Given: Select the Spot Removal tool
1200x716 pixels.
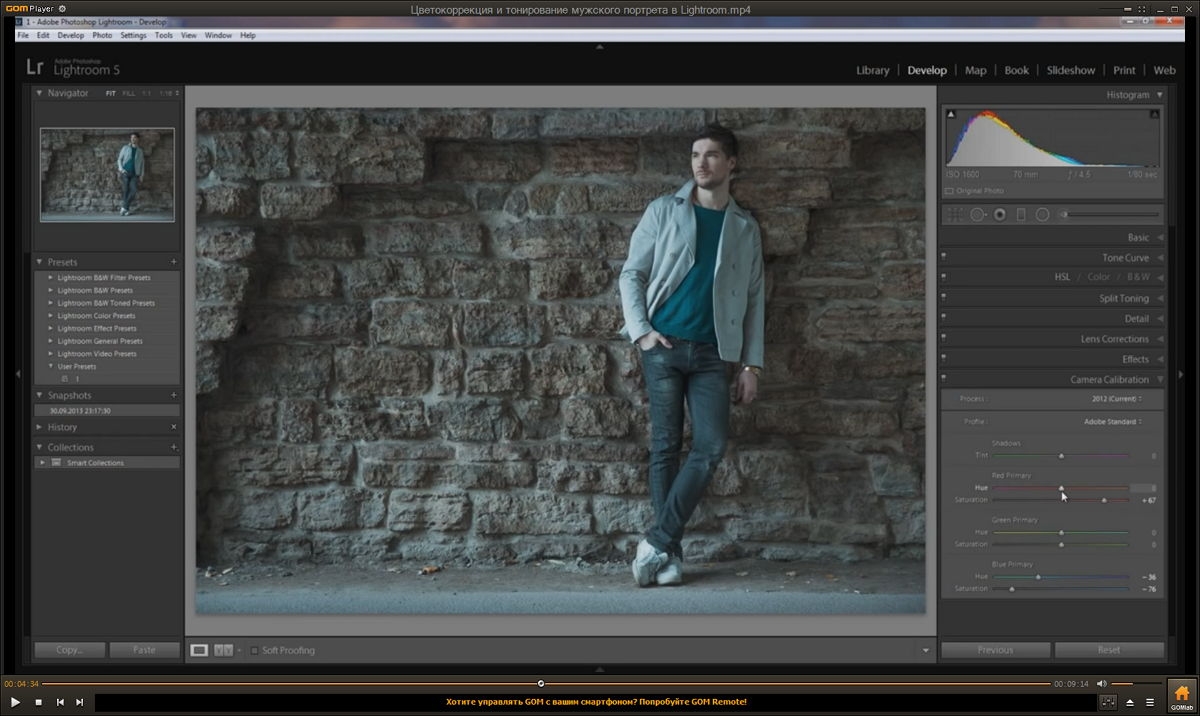Looking at the screenshot, I should coord(978,214).
